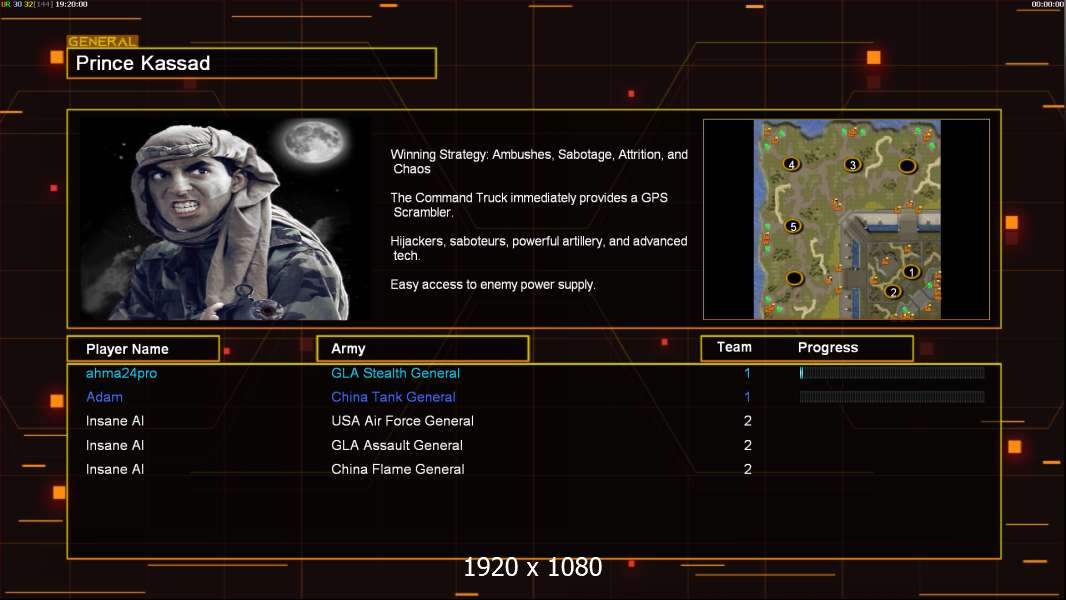Click the Prince Kassad general name box
Image resolution: width=1066 pixels, height=600 pixels.
(x=252, y=63)
